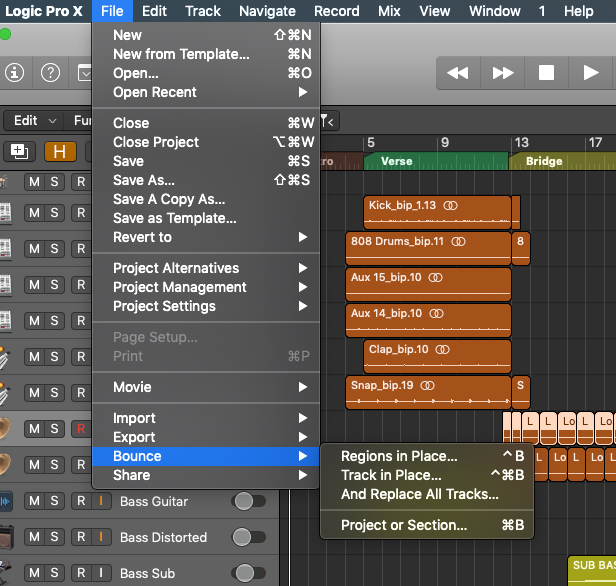The image size is (616, 586).
Task: Click the Fast Forward transport button
Action: [x=502, y=73]
